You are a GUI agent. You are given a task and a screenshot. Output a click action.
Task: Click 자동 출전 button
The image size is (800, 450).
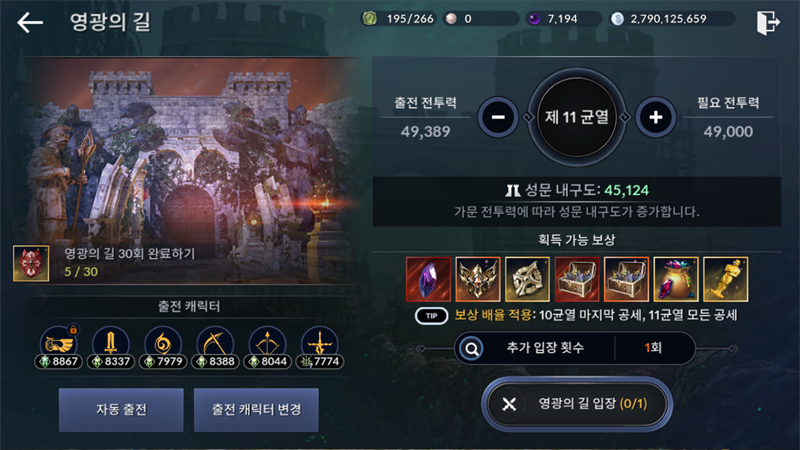click(121, 410)
